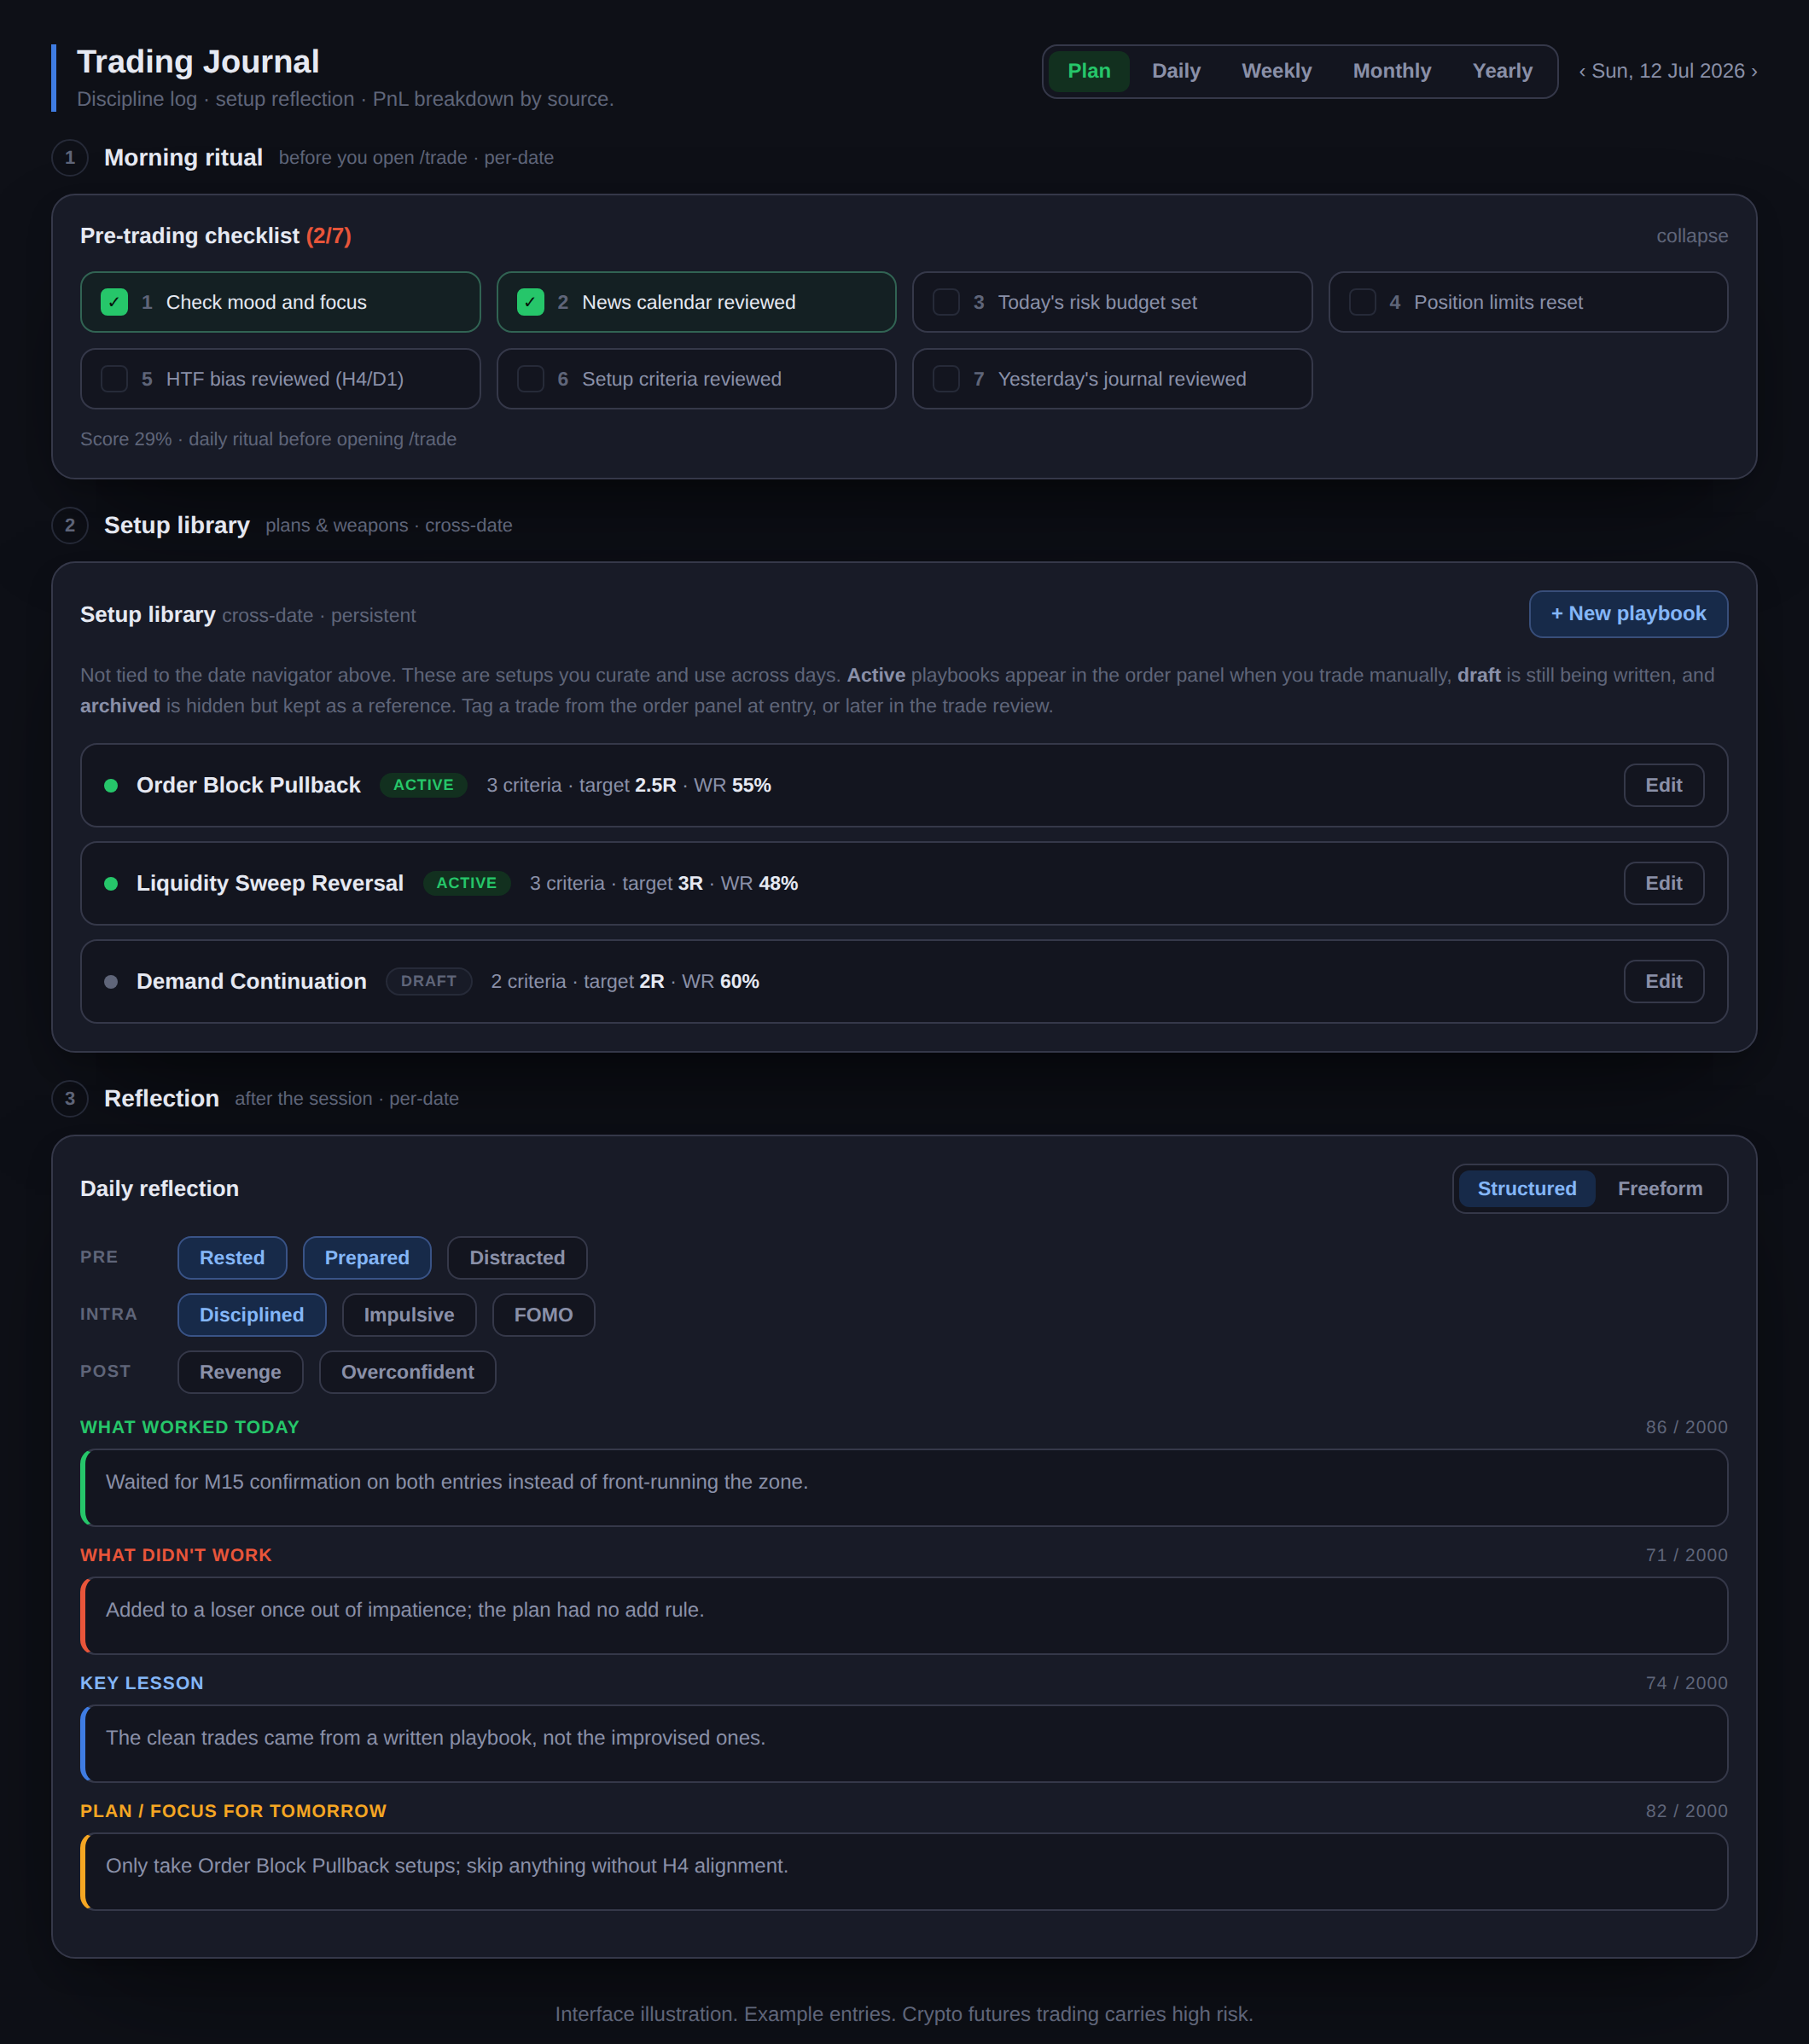Focus the What Worked Today text field
Image resolution: width=1809 pixels, height=2044 pixels.
click(x=904, y=1487)
